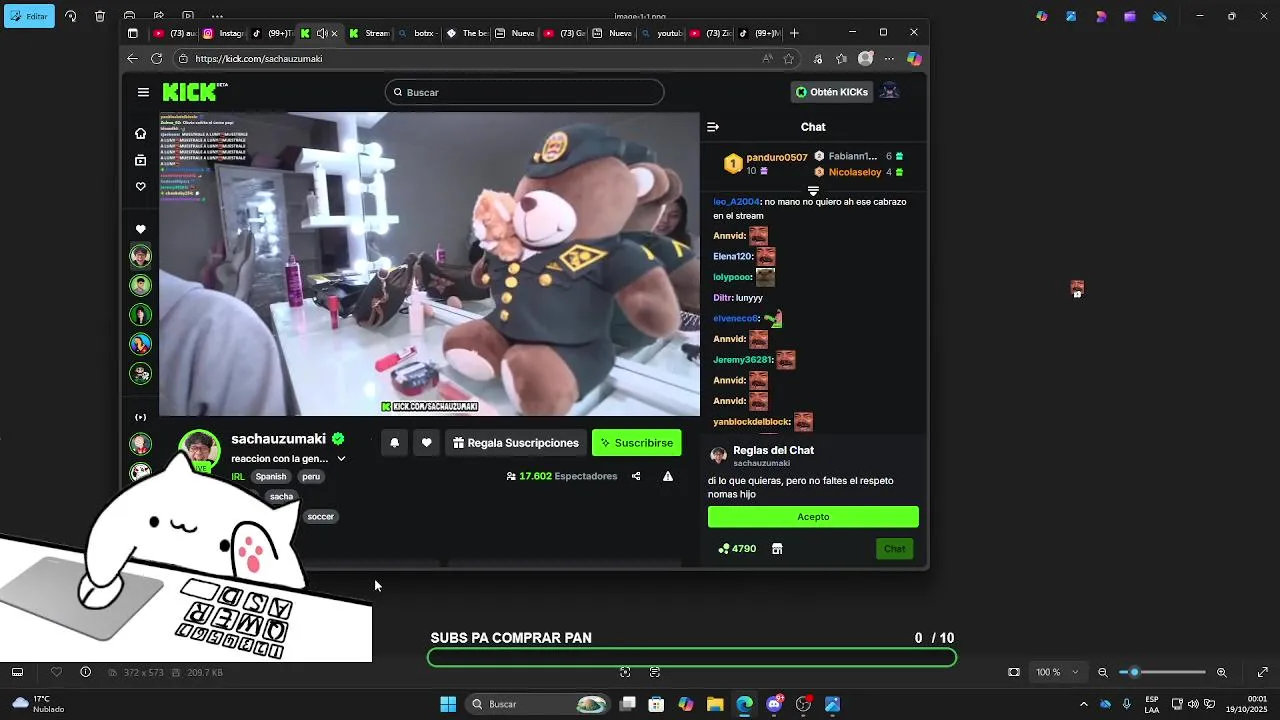Click the pictured Kick Buscar search field
1280x720 pixels.
(524, 92)
